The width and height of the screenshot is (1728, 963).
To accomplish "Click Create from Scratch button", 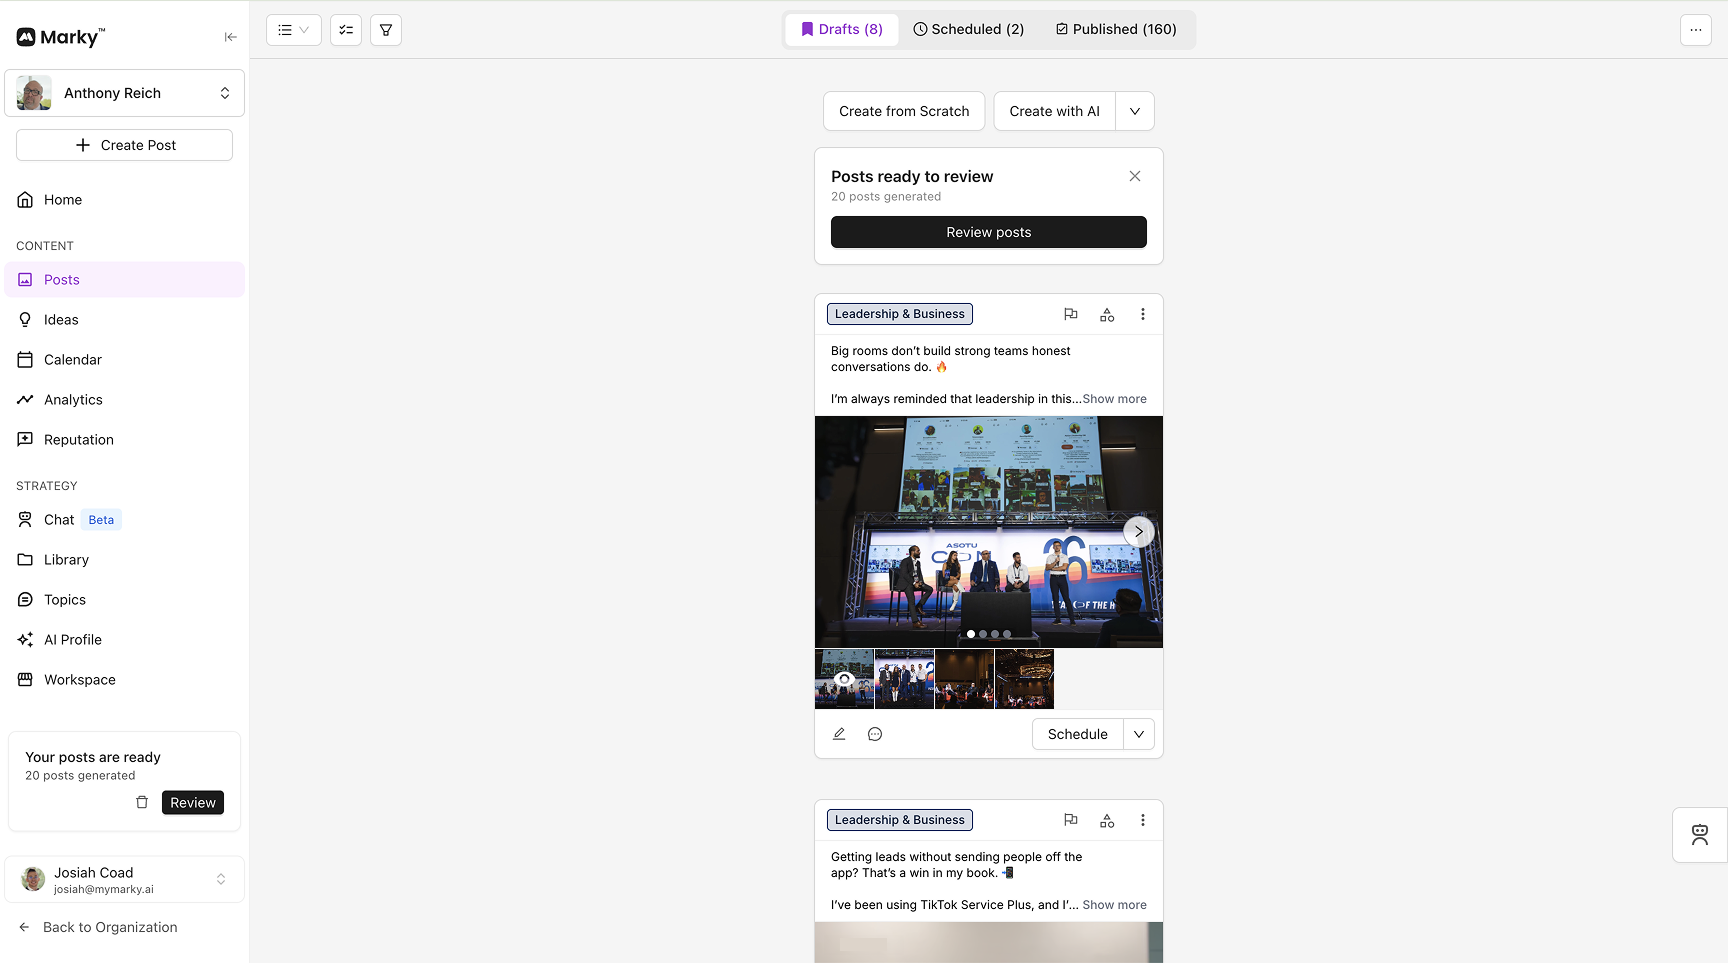I will coord(904,111).
